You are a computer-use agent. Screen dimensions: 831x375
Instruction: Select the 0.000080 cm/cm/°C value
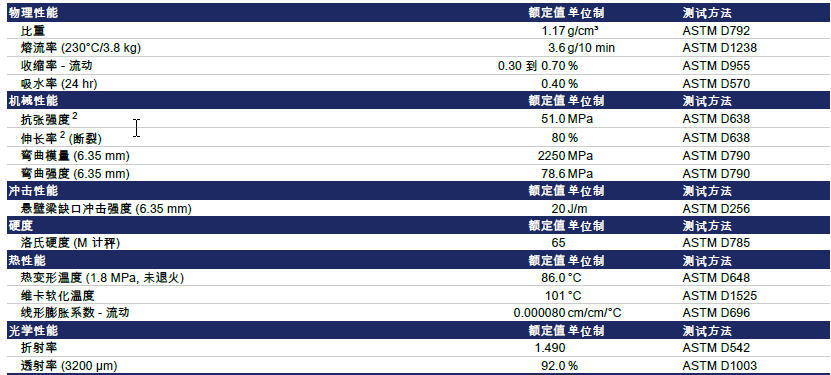pyautogui.click(x=567, y=313)
